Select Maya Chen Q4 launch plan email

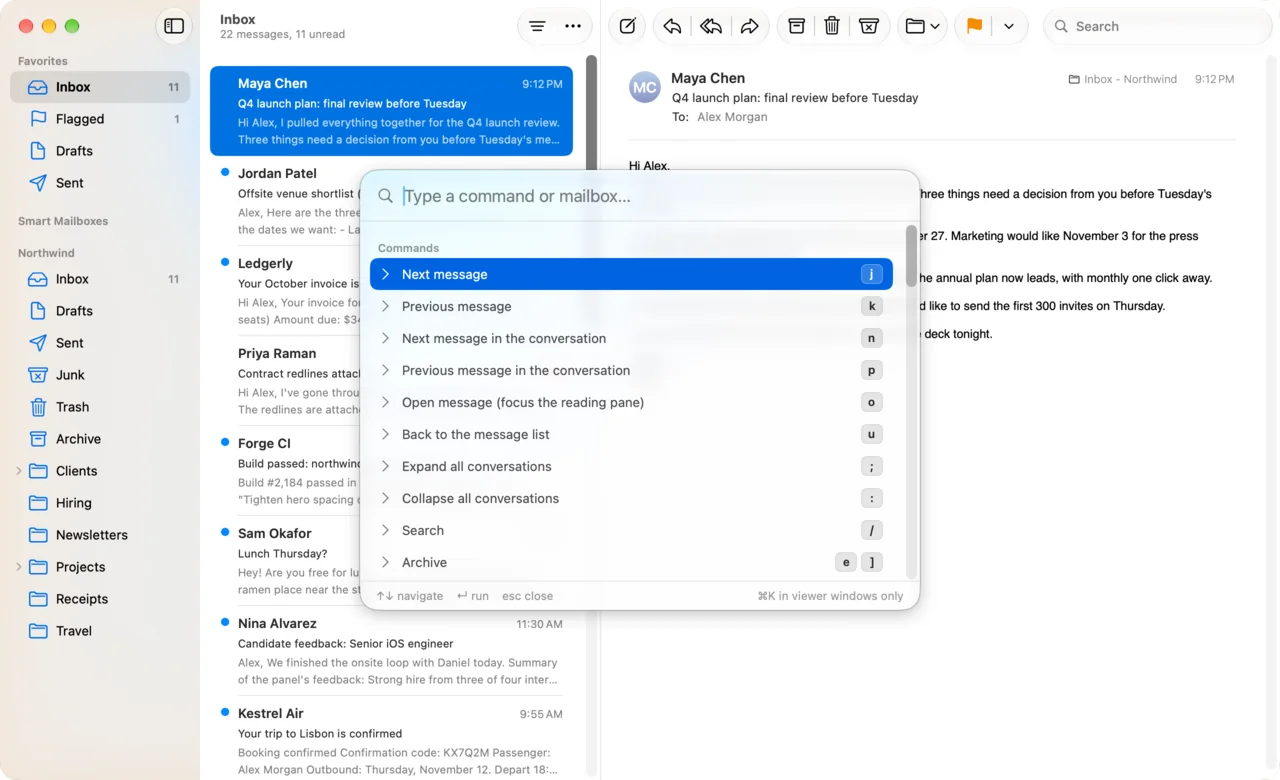391,111
